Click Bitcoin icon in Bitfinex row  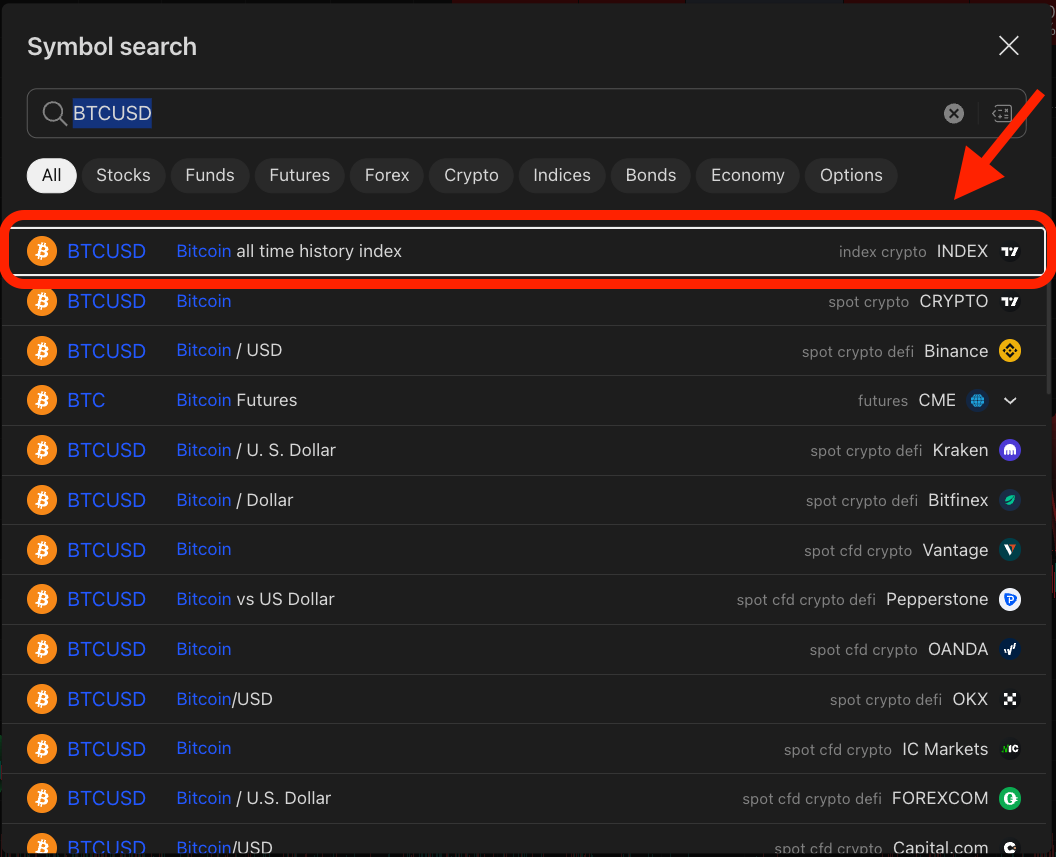(42, 500)
